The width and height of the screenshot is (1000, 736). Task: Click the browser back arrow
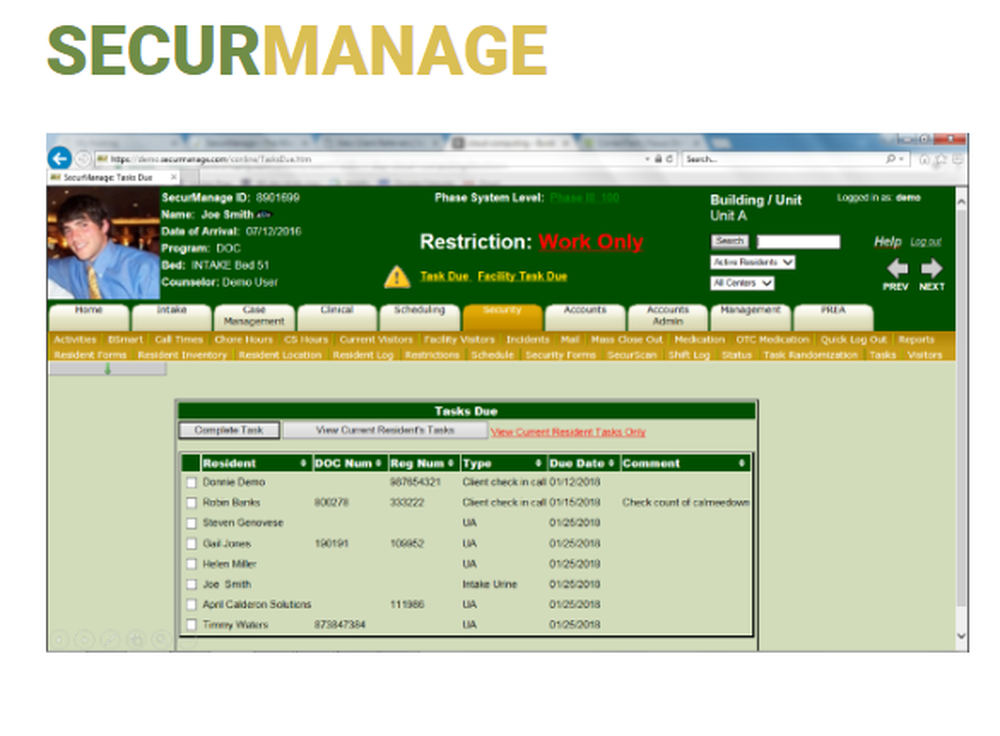point(59,158)
